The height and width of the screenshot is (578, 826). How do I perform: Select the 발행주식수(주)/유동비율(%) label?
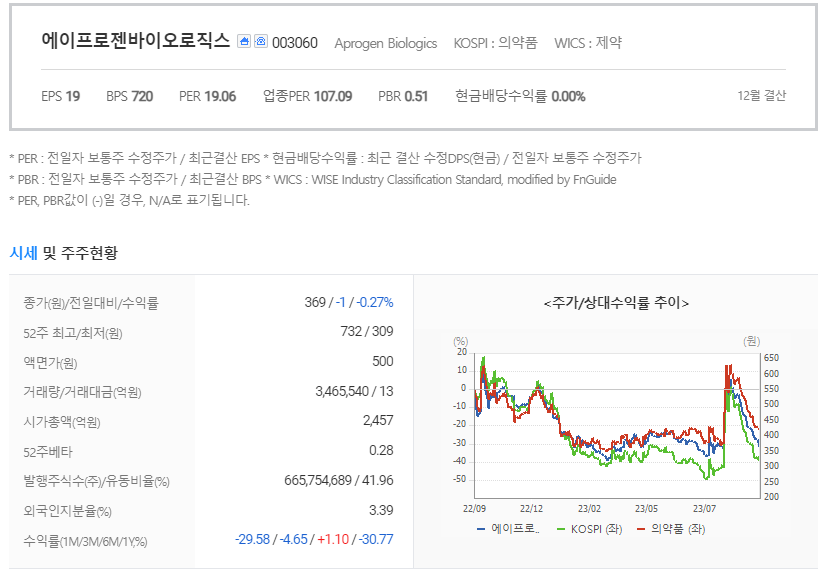(x=96, y=481)
